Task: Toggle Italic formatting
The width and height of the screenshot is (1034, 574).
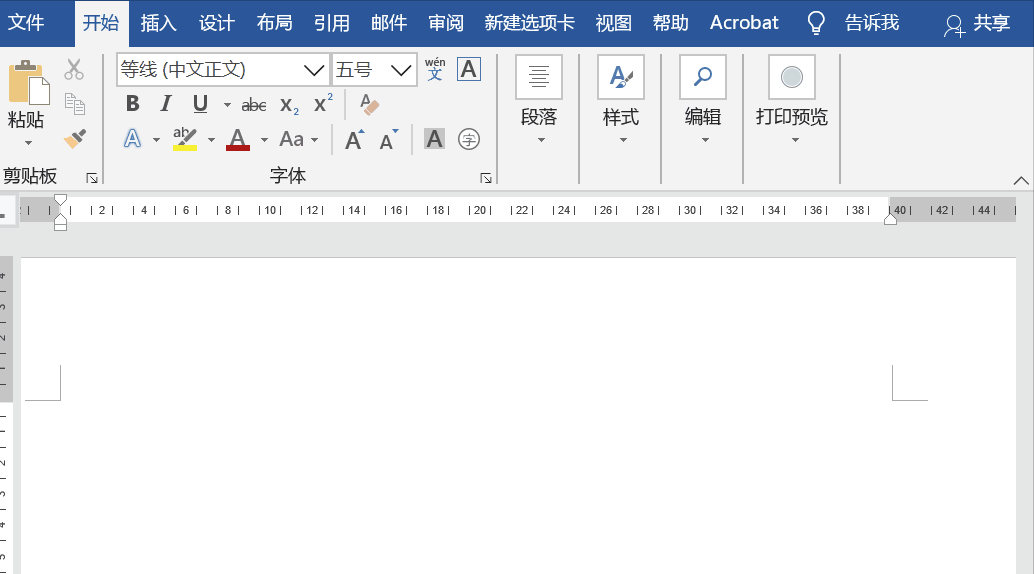Action: (166, 104)
